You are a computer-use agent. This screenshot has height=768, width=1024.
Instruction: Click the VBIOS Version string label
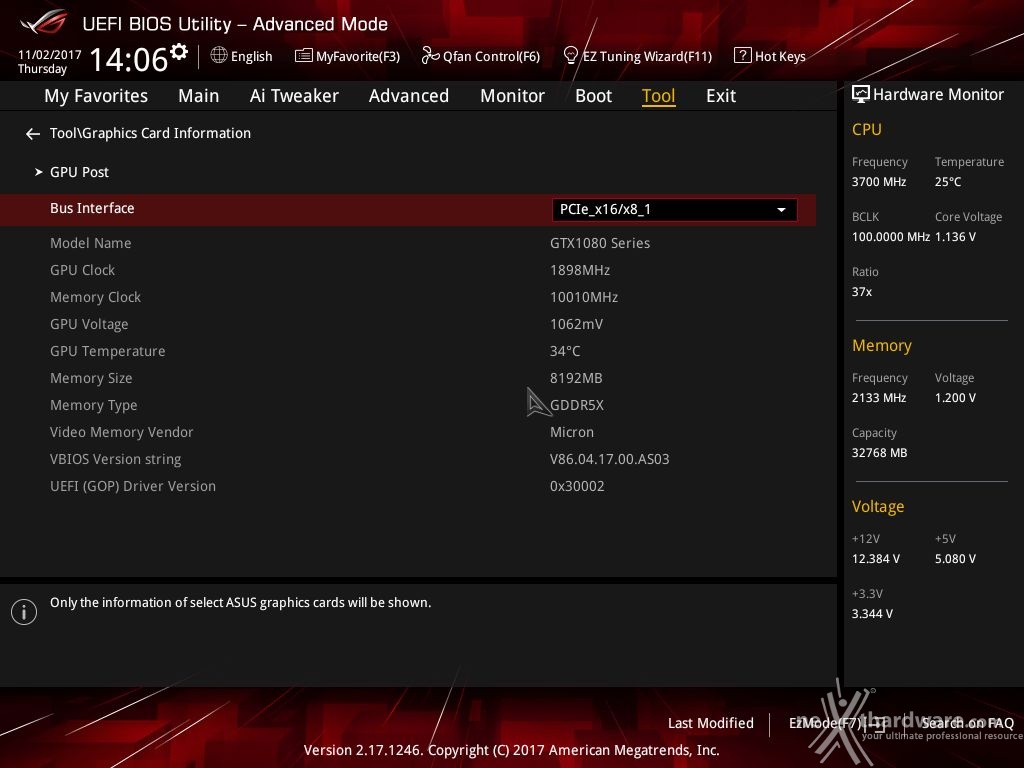click(116, 460)
